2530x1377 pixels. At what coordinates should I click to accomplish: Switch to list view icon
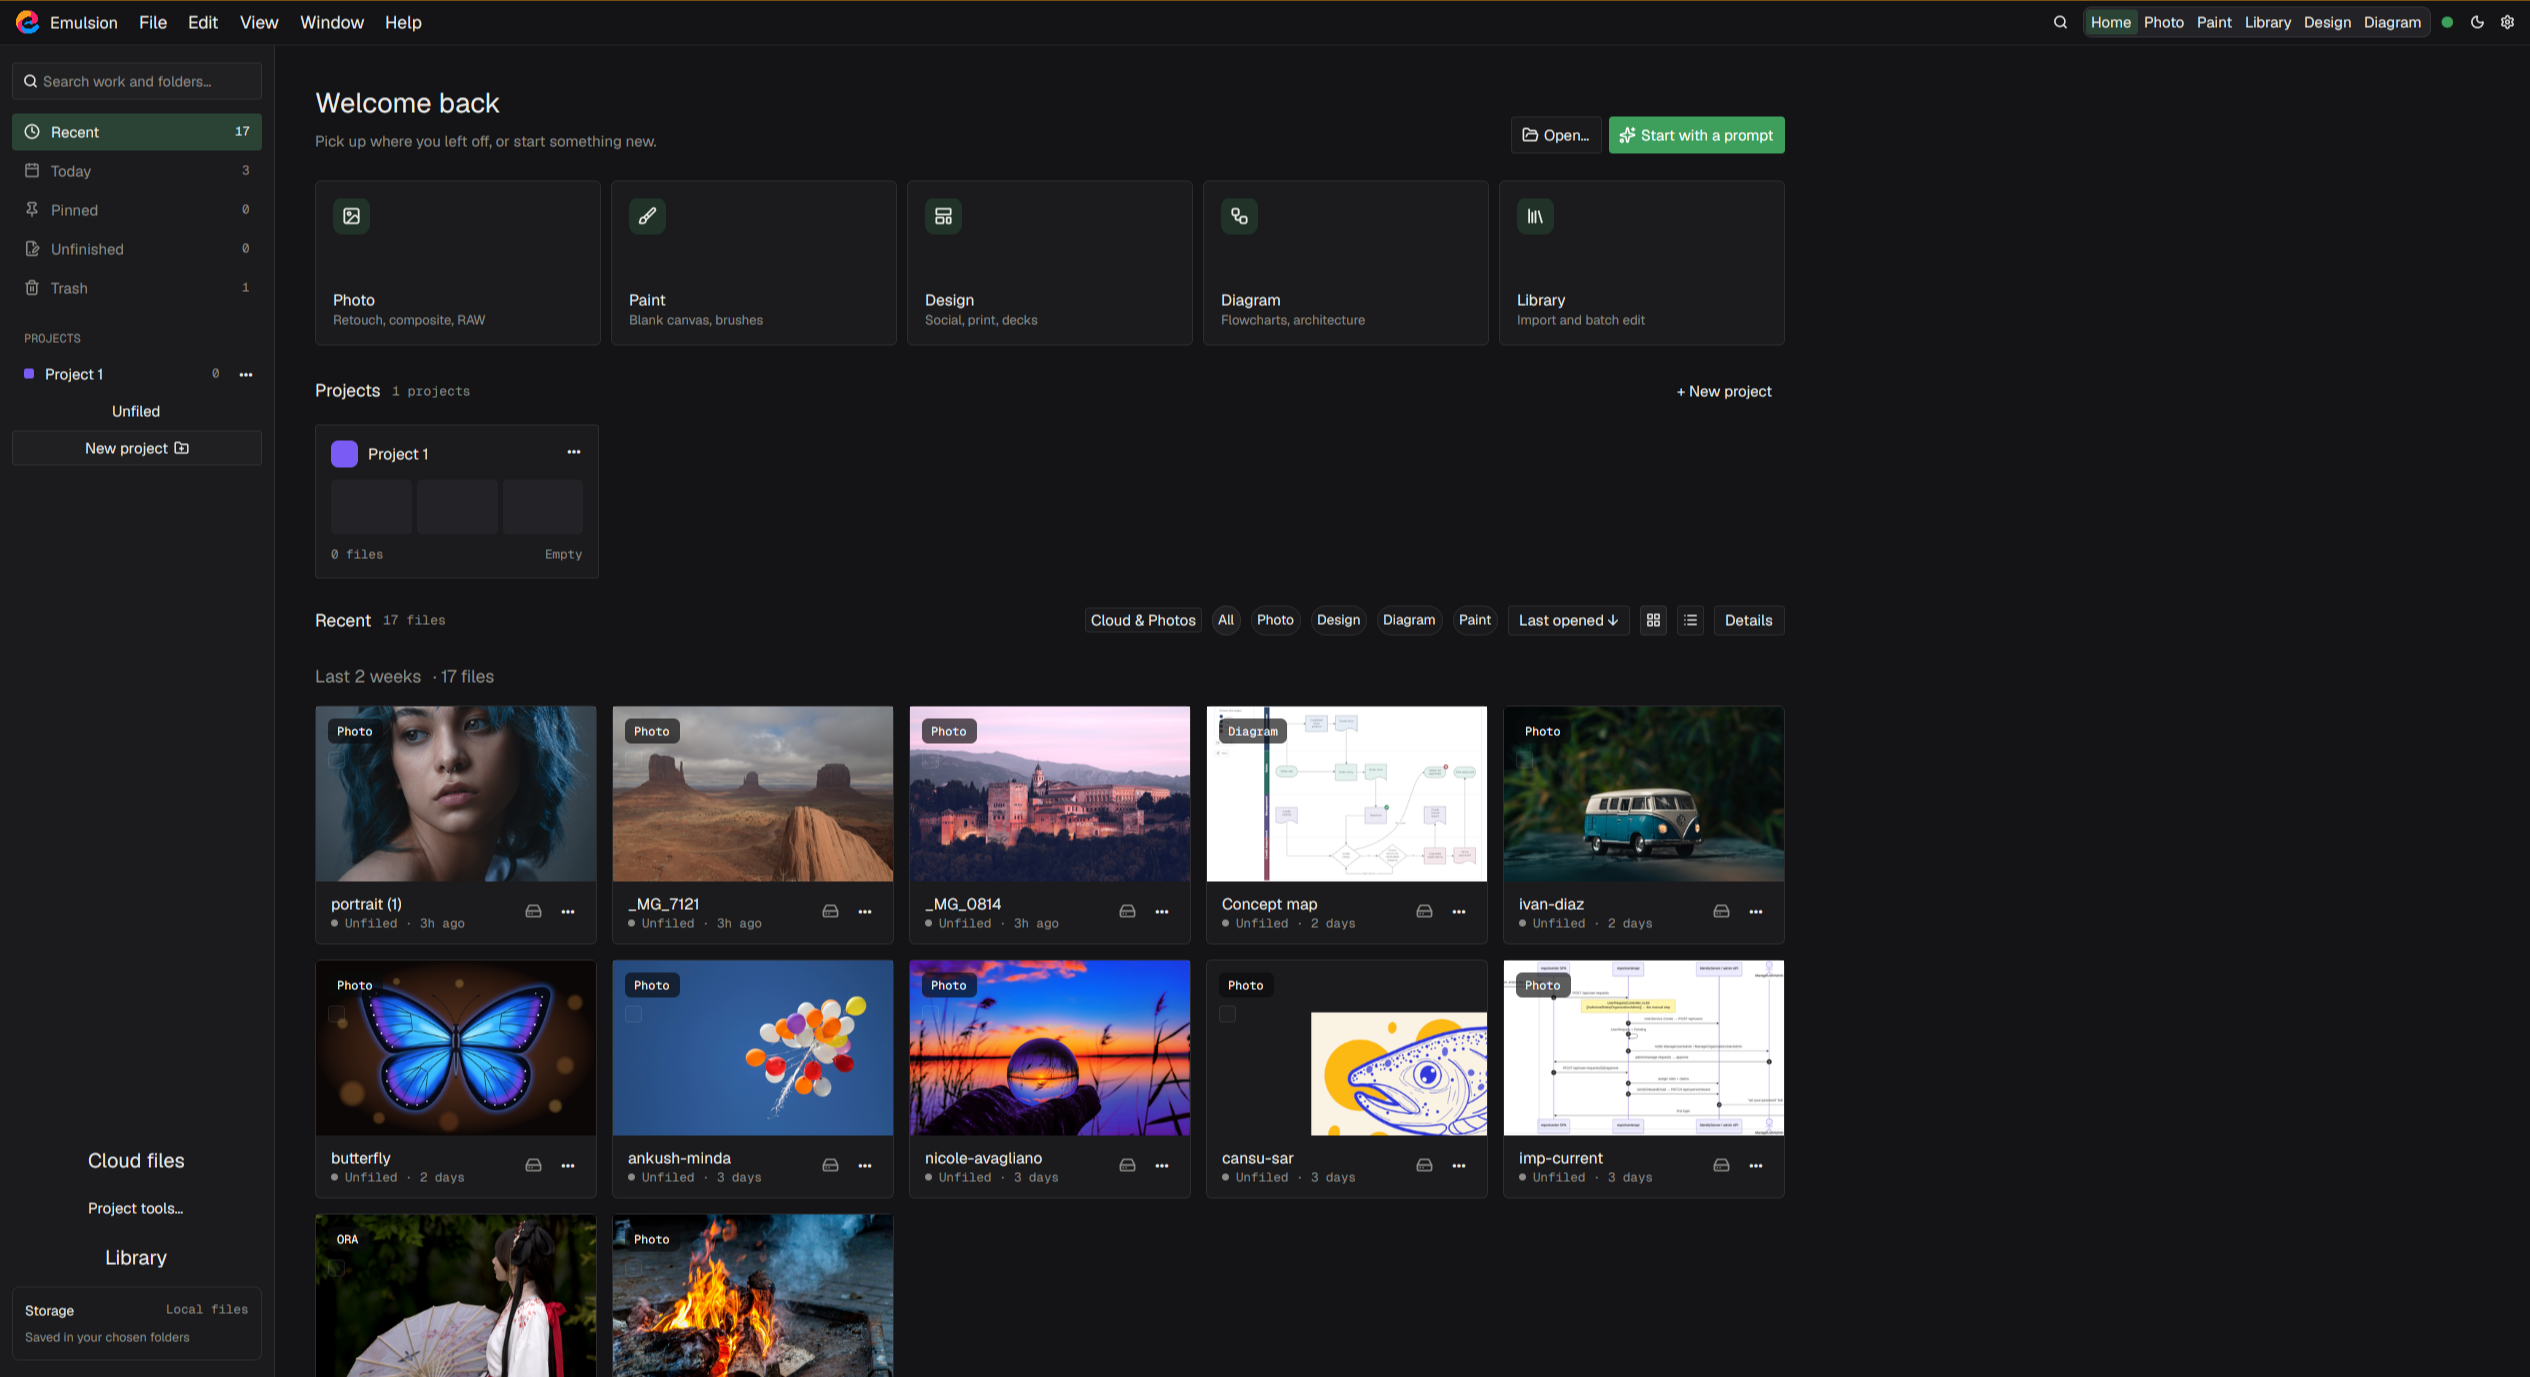pos(1690,620)
